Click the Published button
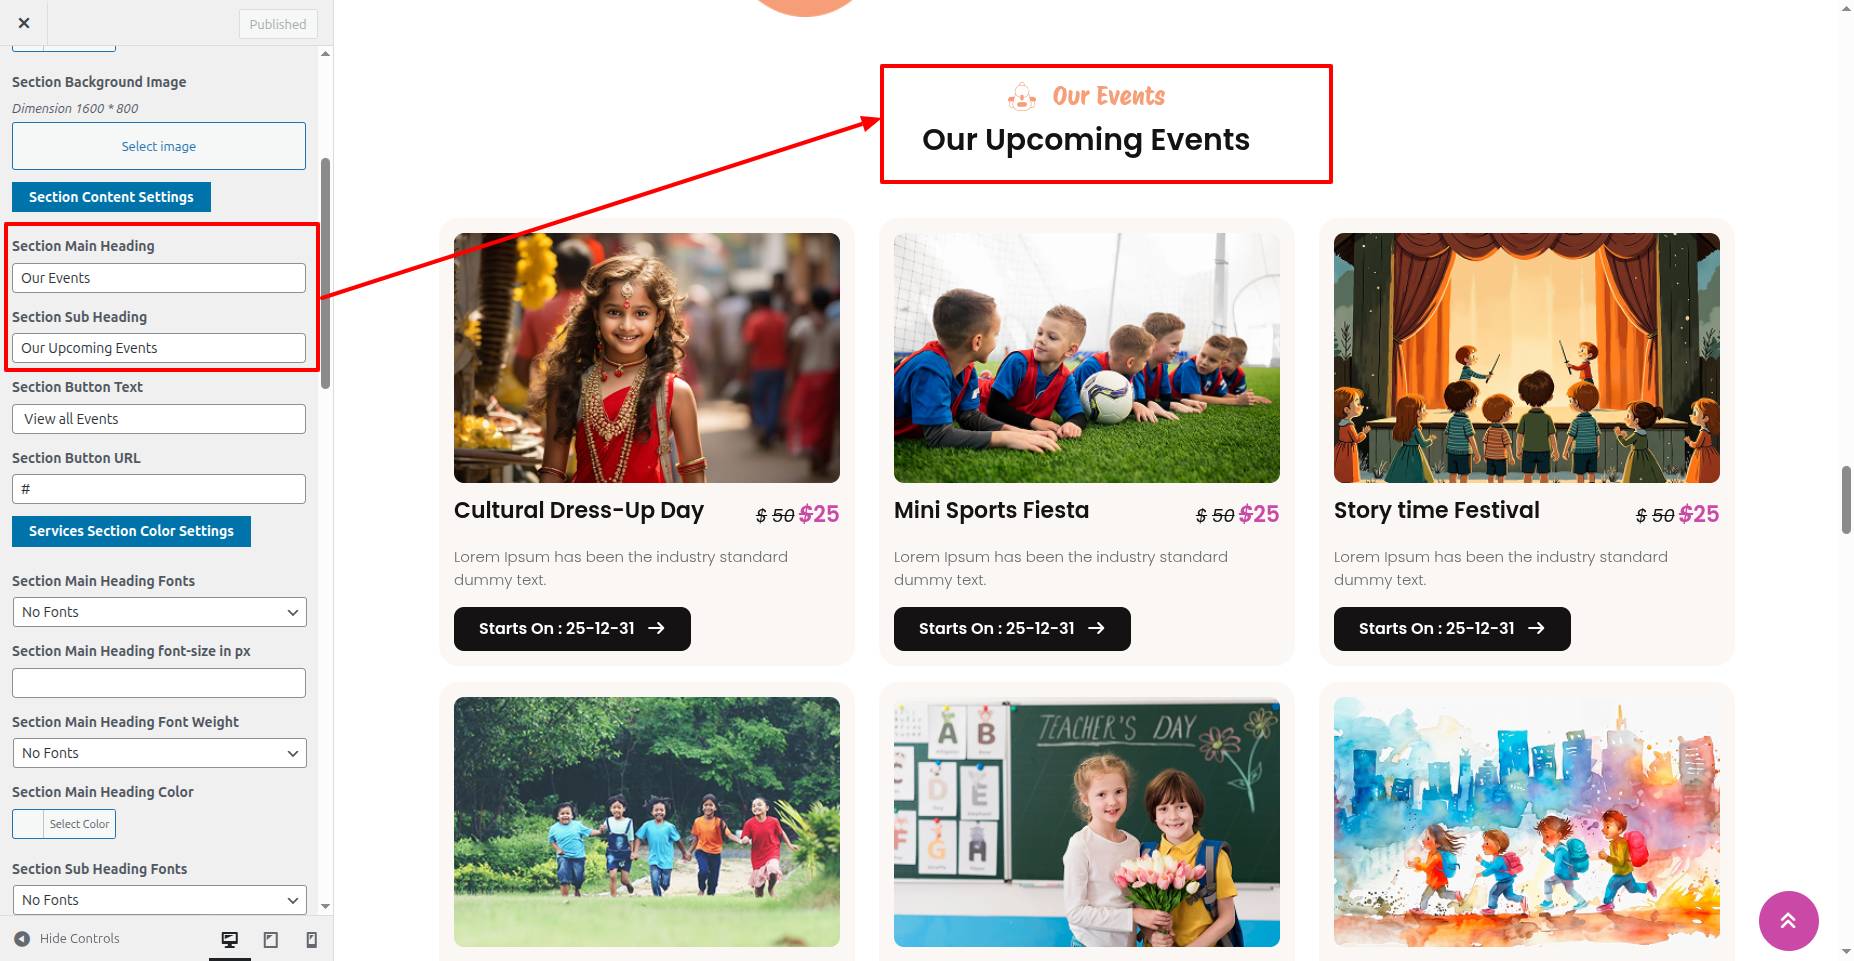Screen dimensions: 1854x961 click(x=278, y=24)
